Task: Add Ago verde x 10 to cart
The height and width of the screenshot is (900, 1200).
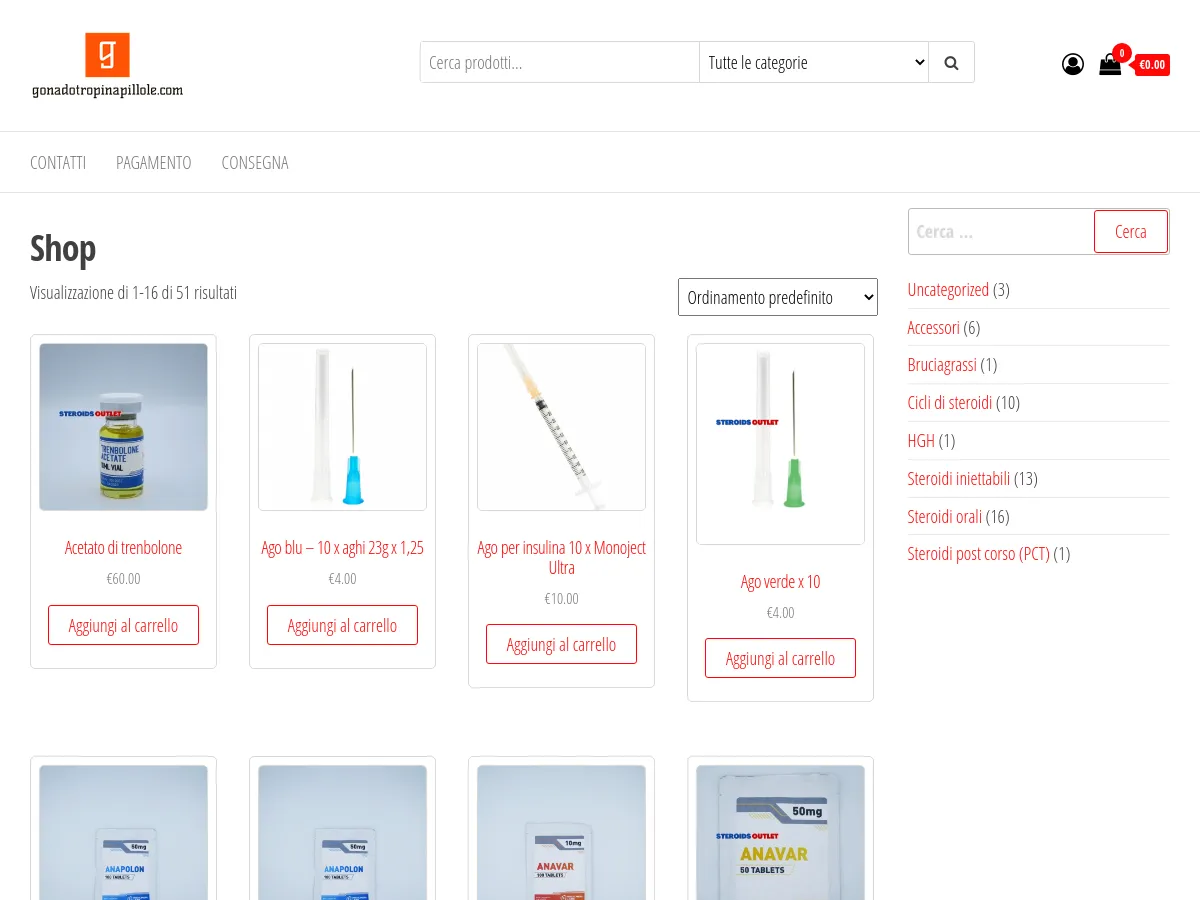Action: pyautogui.click(x=780, y=658)
